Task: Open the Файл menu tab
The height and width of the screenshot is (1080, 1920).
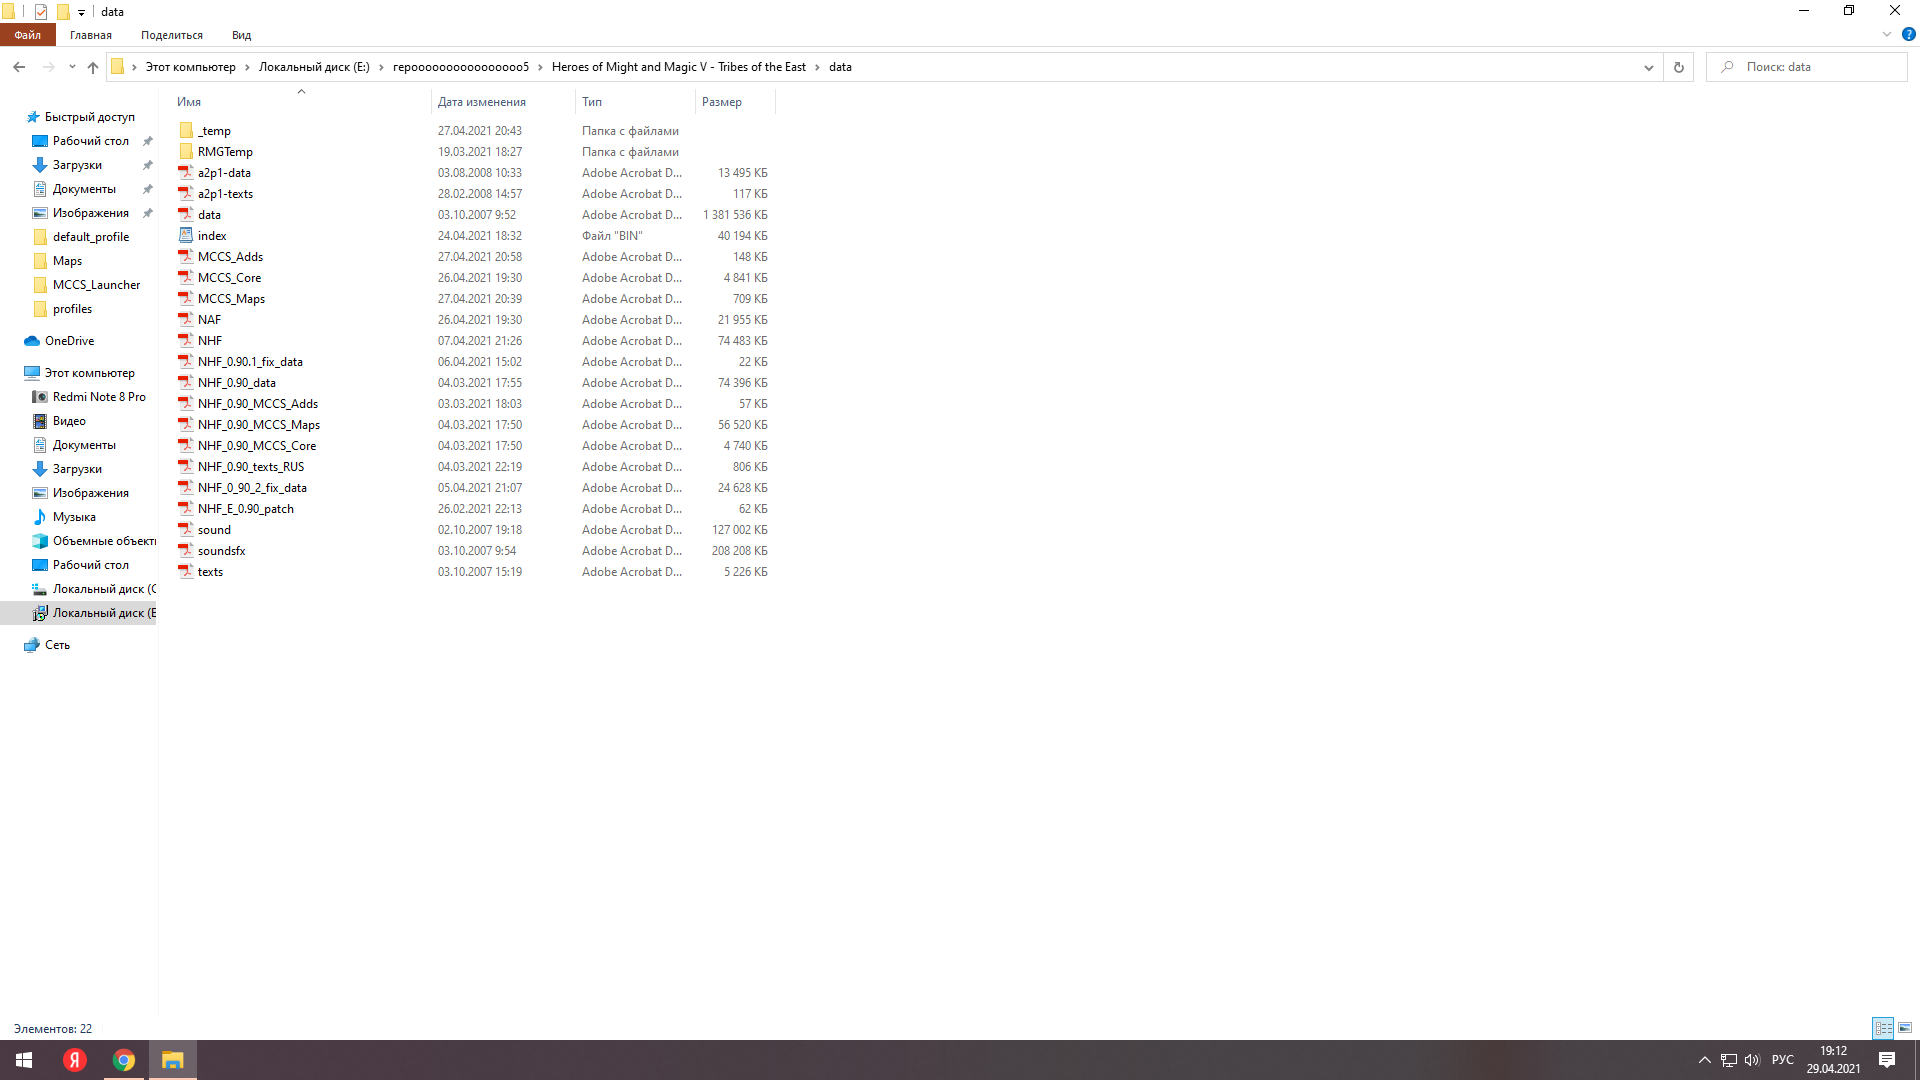Action: coord(28,35)
